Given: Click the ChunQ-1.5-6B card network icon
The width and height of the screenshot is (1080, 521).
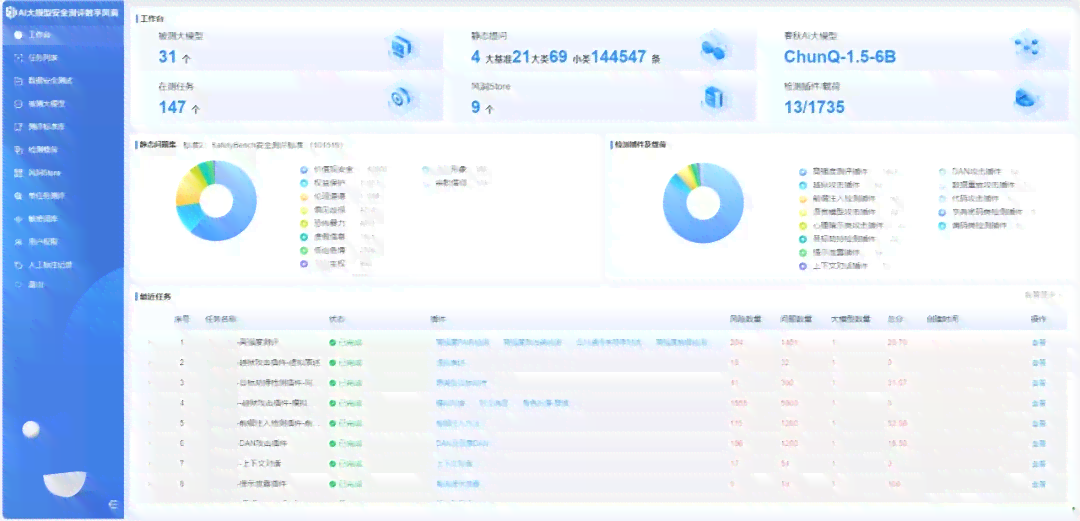Looking at the screenshot, I should point(1026,47).
